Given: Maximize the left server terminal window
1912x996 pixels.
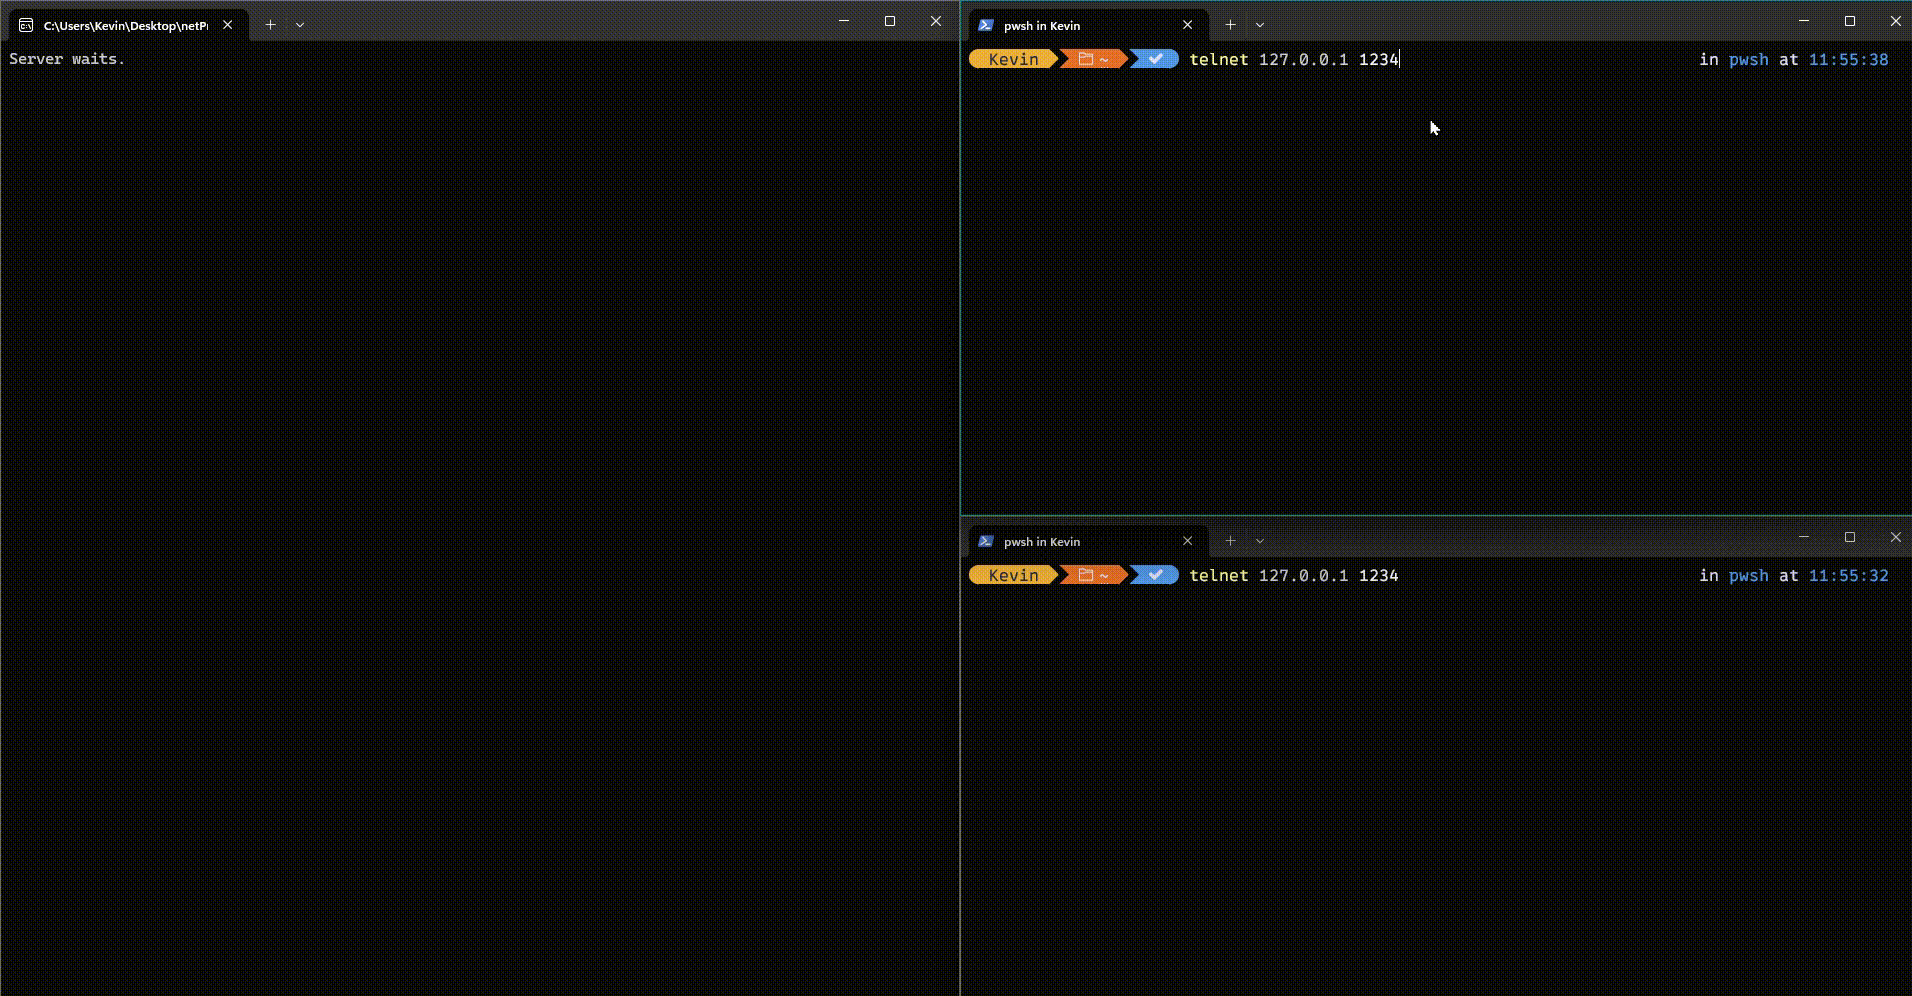Looking at the screenshot, I should 890,21.
